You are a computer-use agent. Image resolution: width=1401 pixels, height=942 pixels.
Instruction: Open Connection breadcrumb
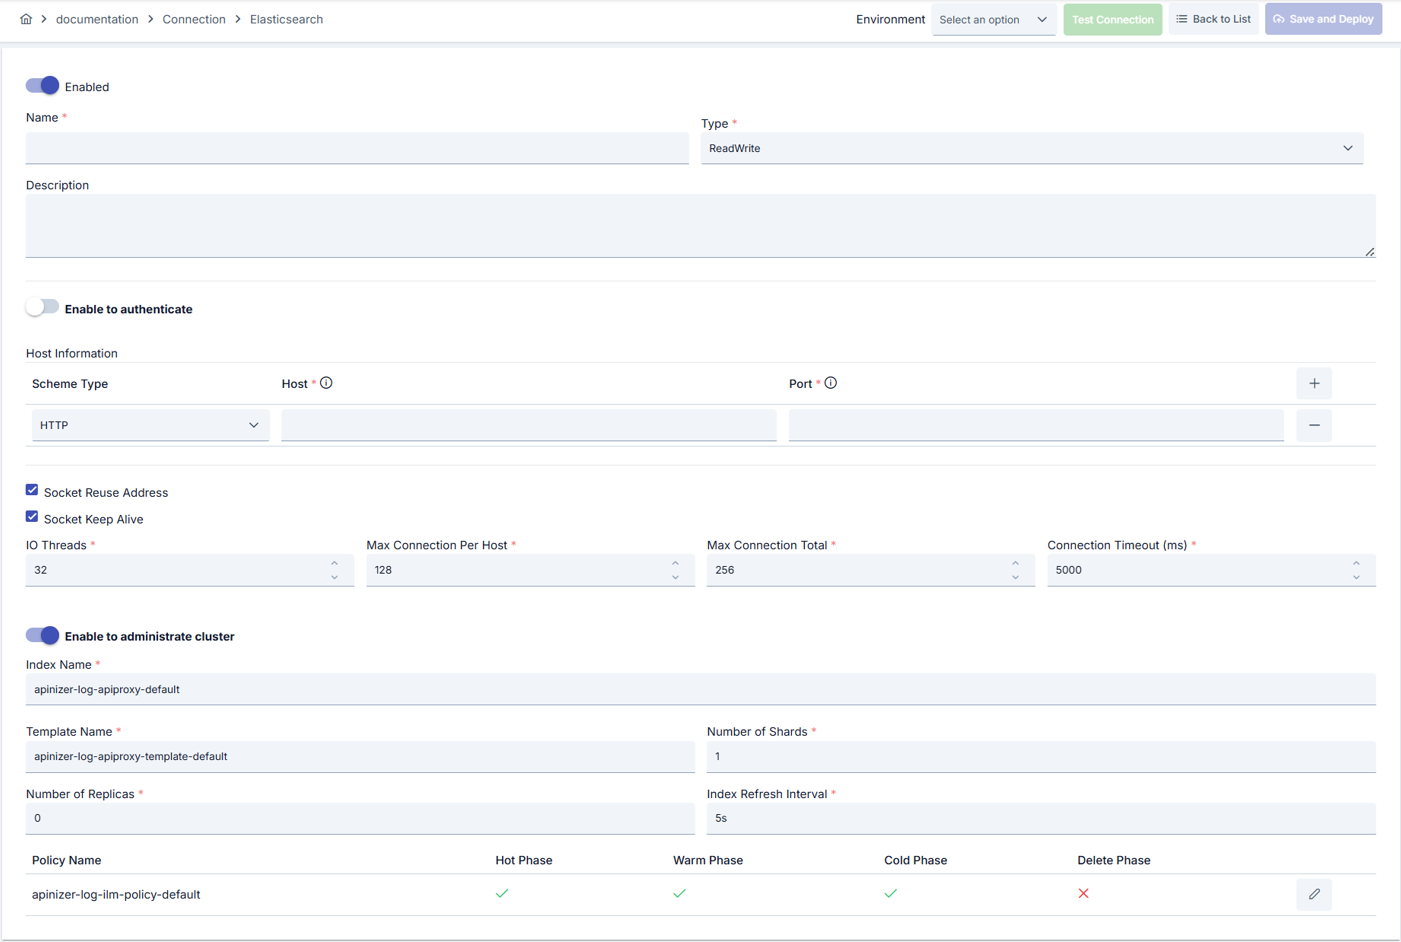point(194,19)
